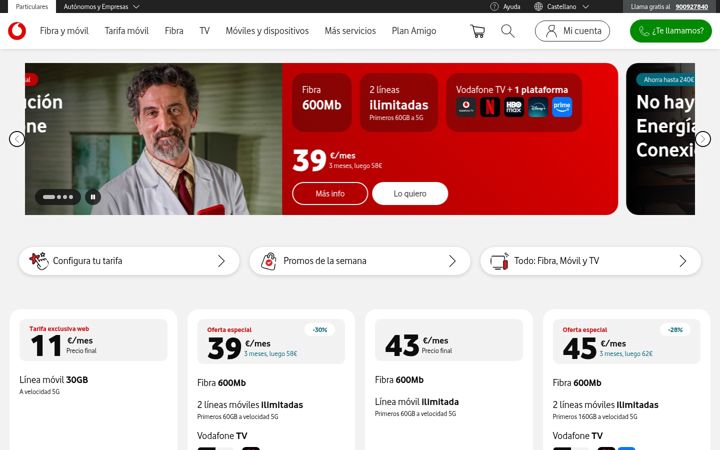Click the Ayuda link text

coord(512,6)
